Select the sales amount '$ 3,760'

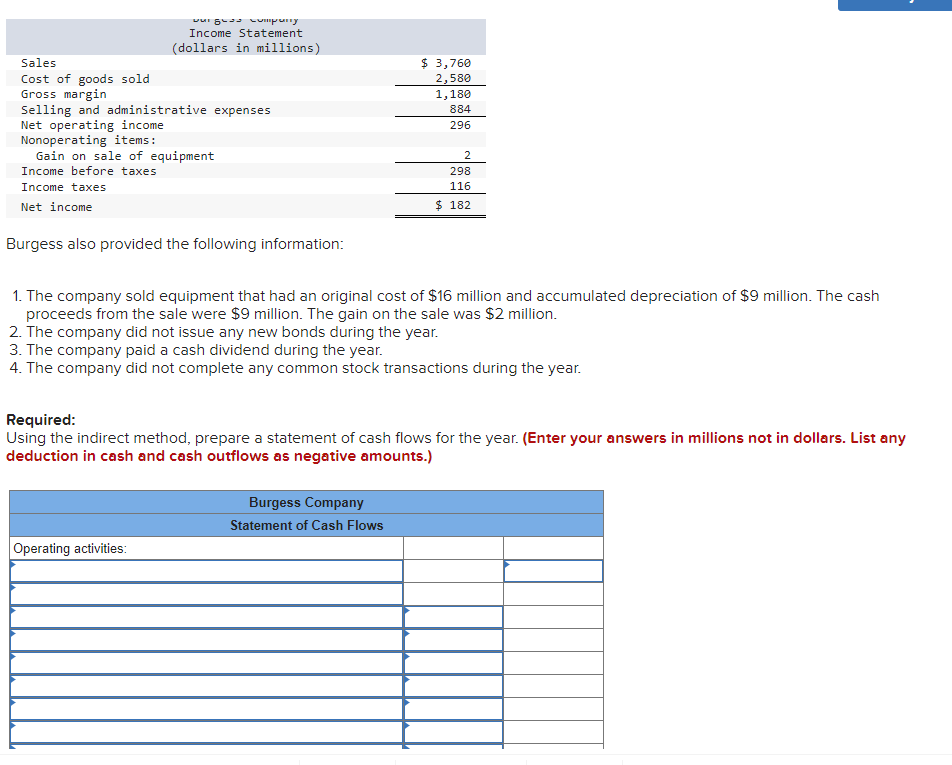coord(446,63)
